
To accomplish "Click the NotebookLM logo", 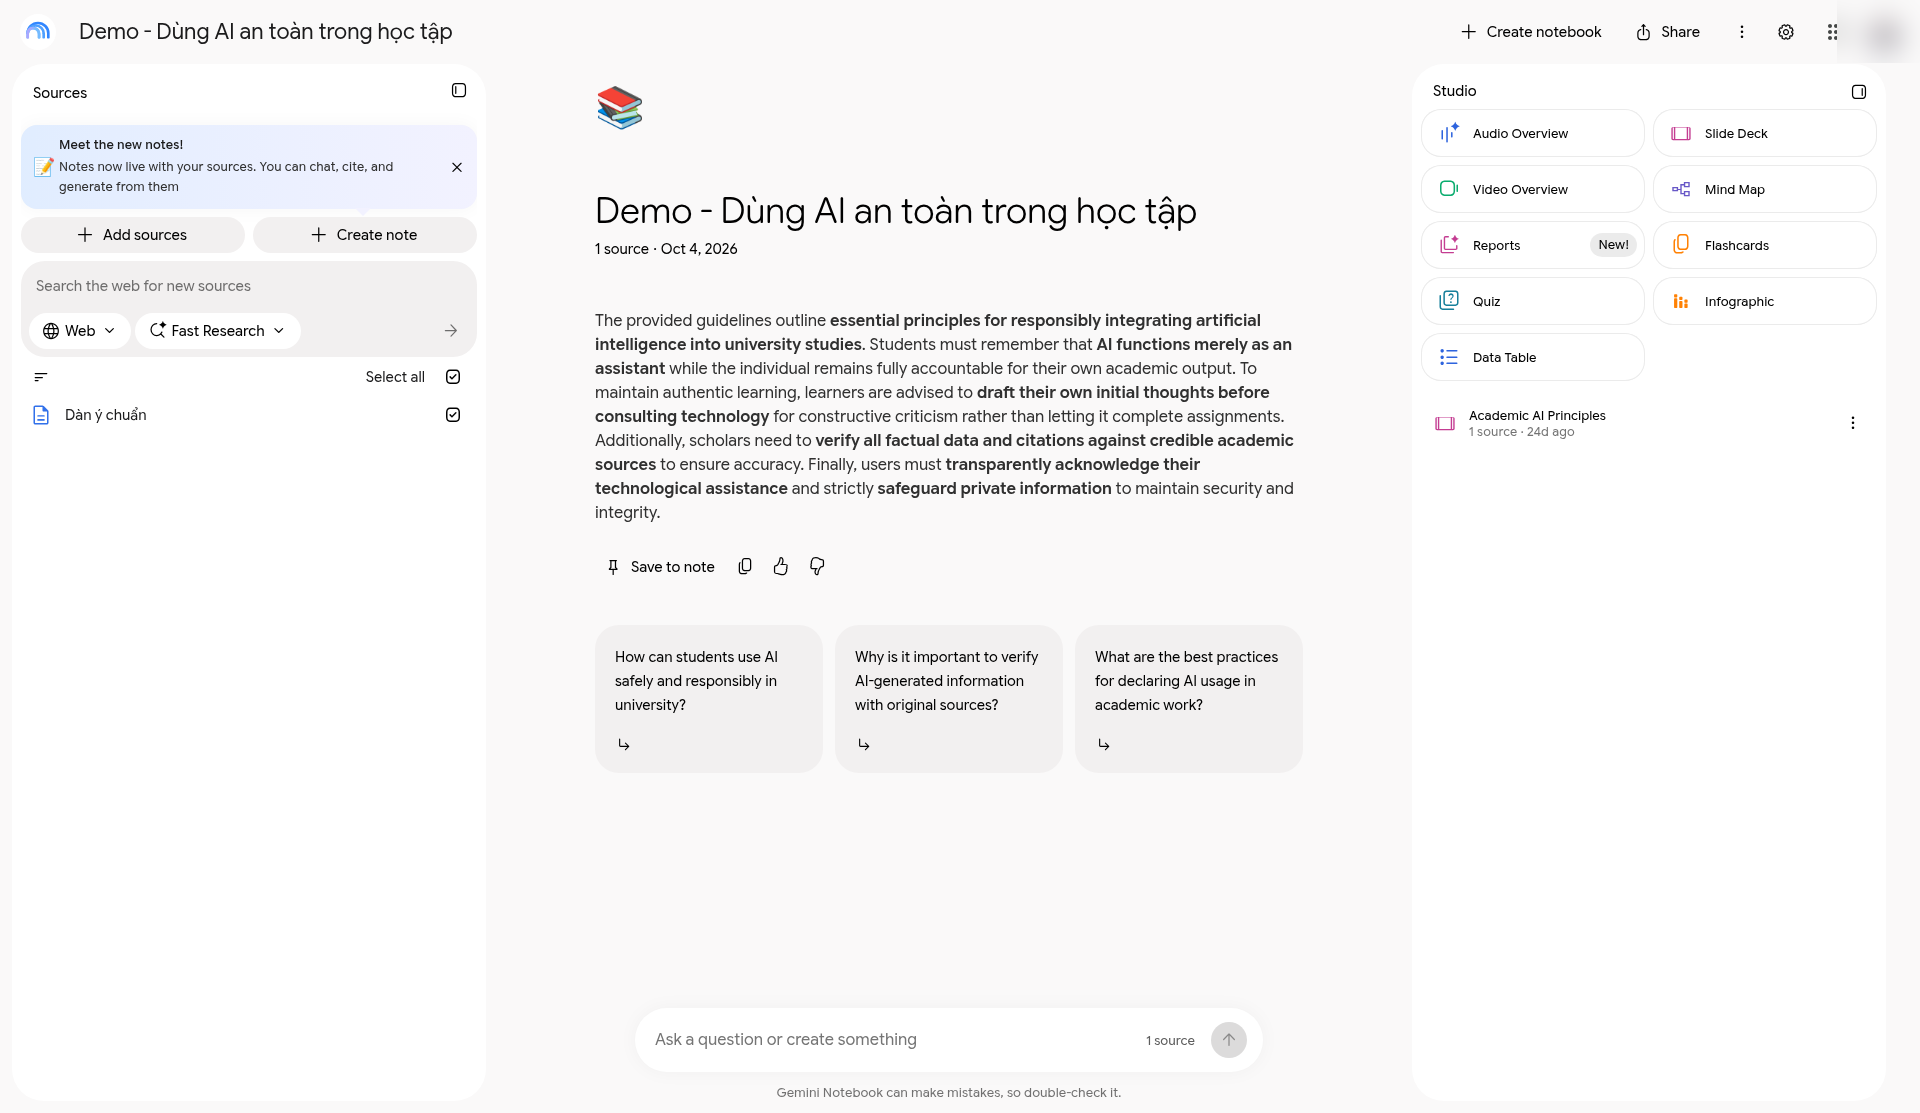I will point(38,32).
